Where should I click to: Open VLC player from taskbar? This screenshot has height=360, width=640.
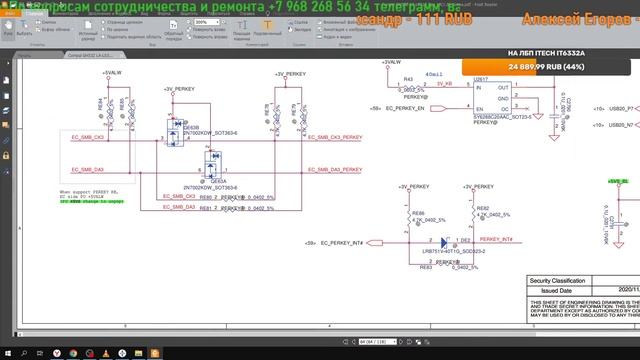click(106, 353)
